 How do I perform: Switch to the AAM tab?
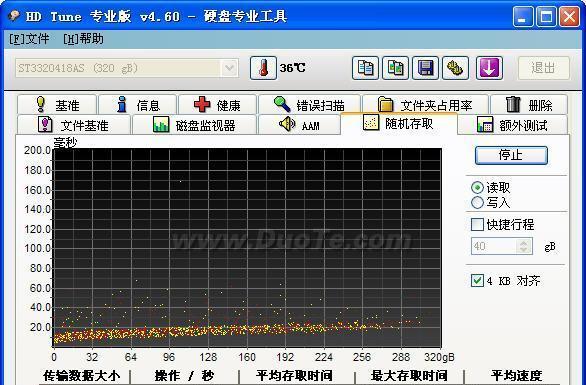coord(299,125)
